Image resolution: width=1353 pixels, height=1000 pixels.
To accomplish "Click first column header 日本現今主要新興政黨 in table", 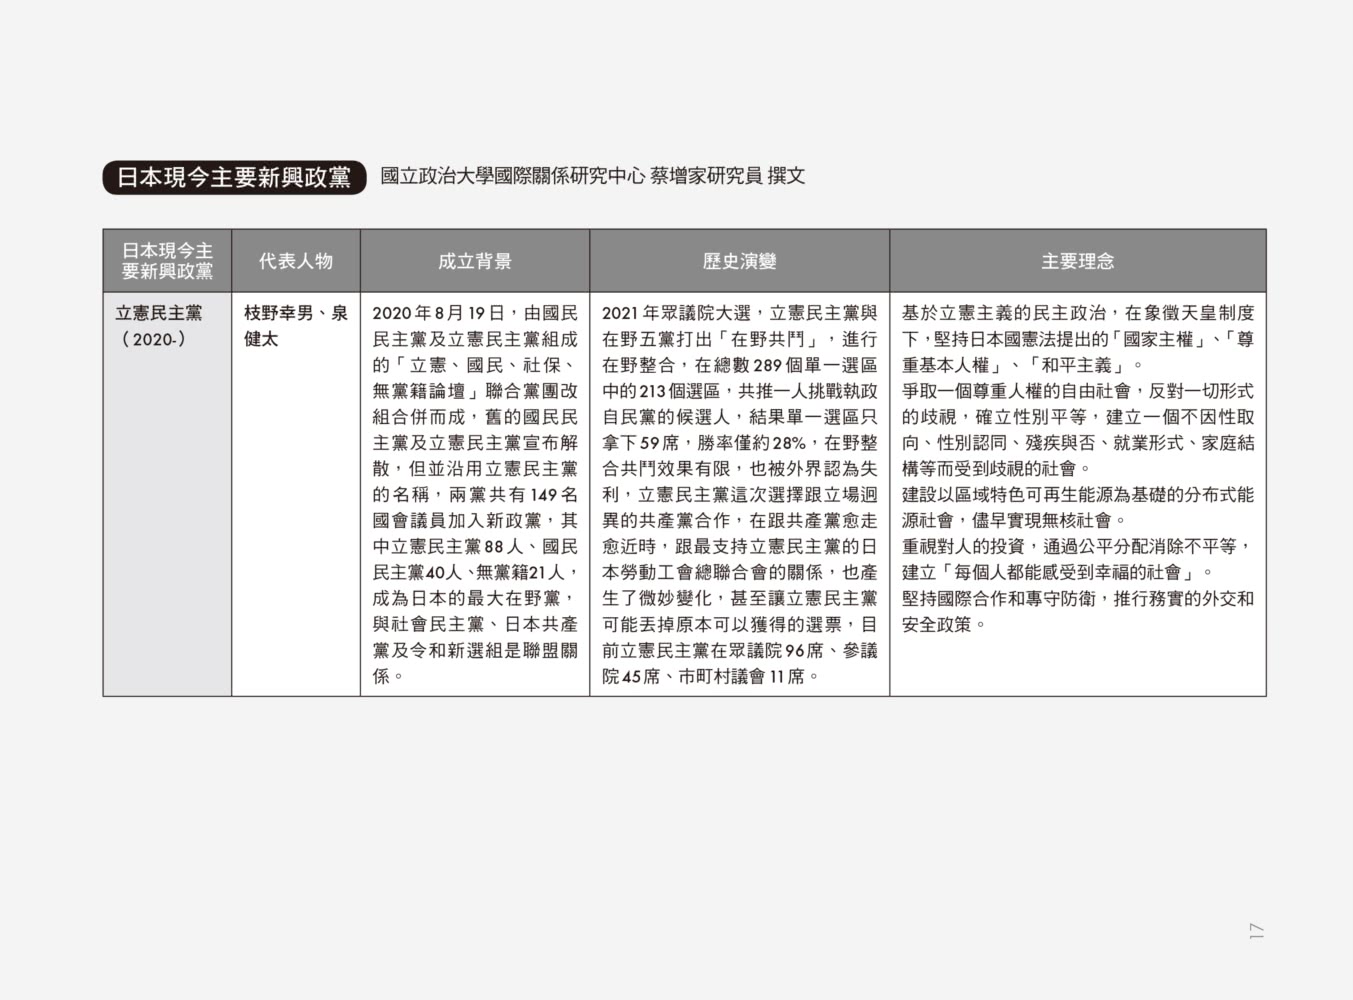I will point(167,261).
